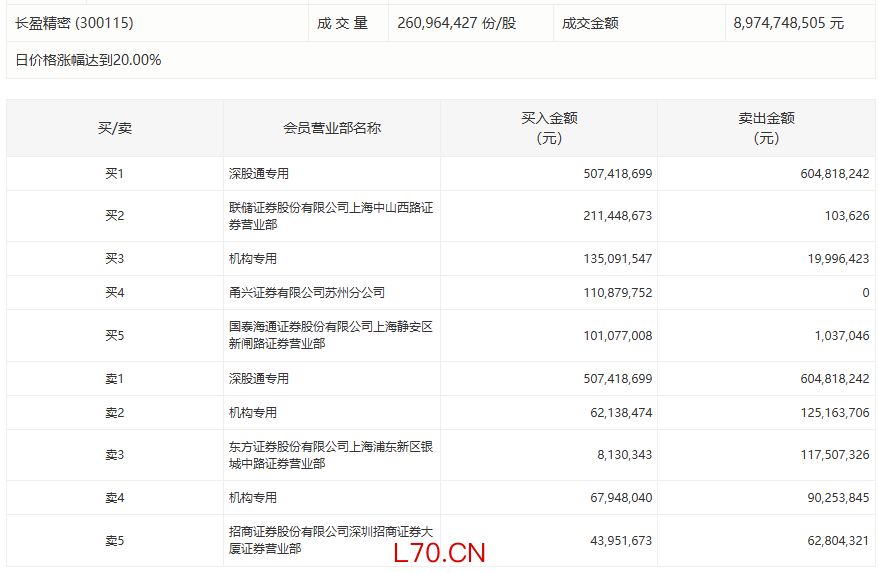This screenshot has height=573, width=879.
Task: Select the 成交金额 label cell
Action: (590, 22)
